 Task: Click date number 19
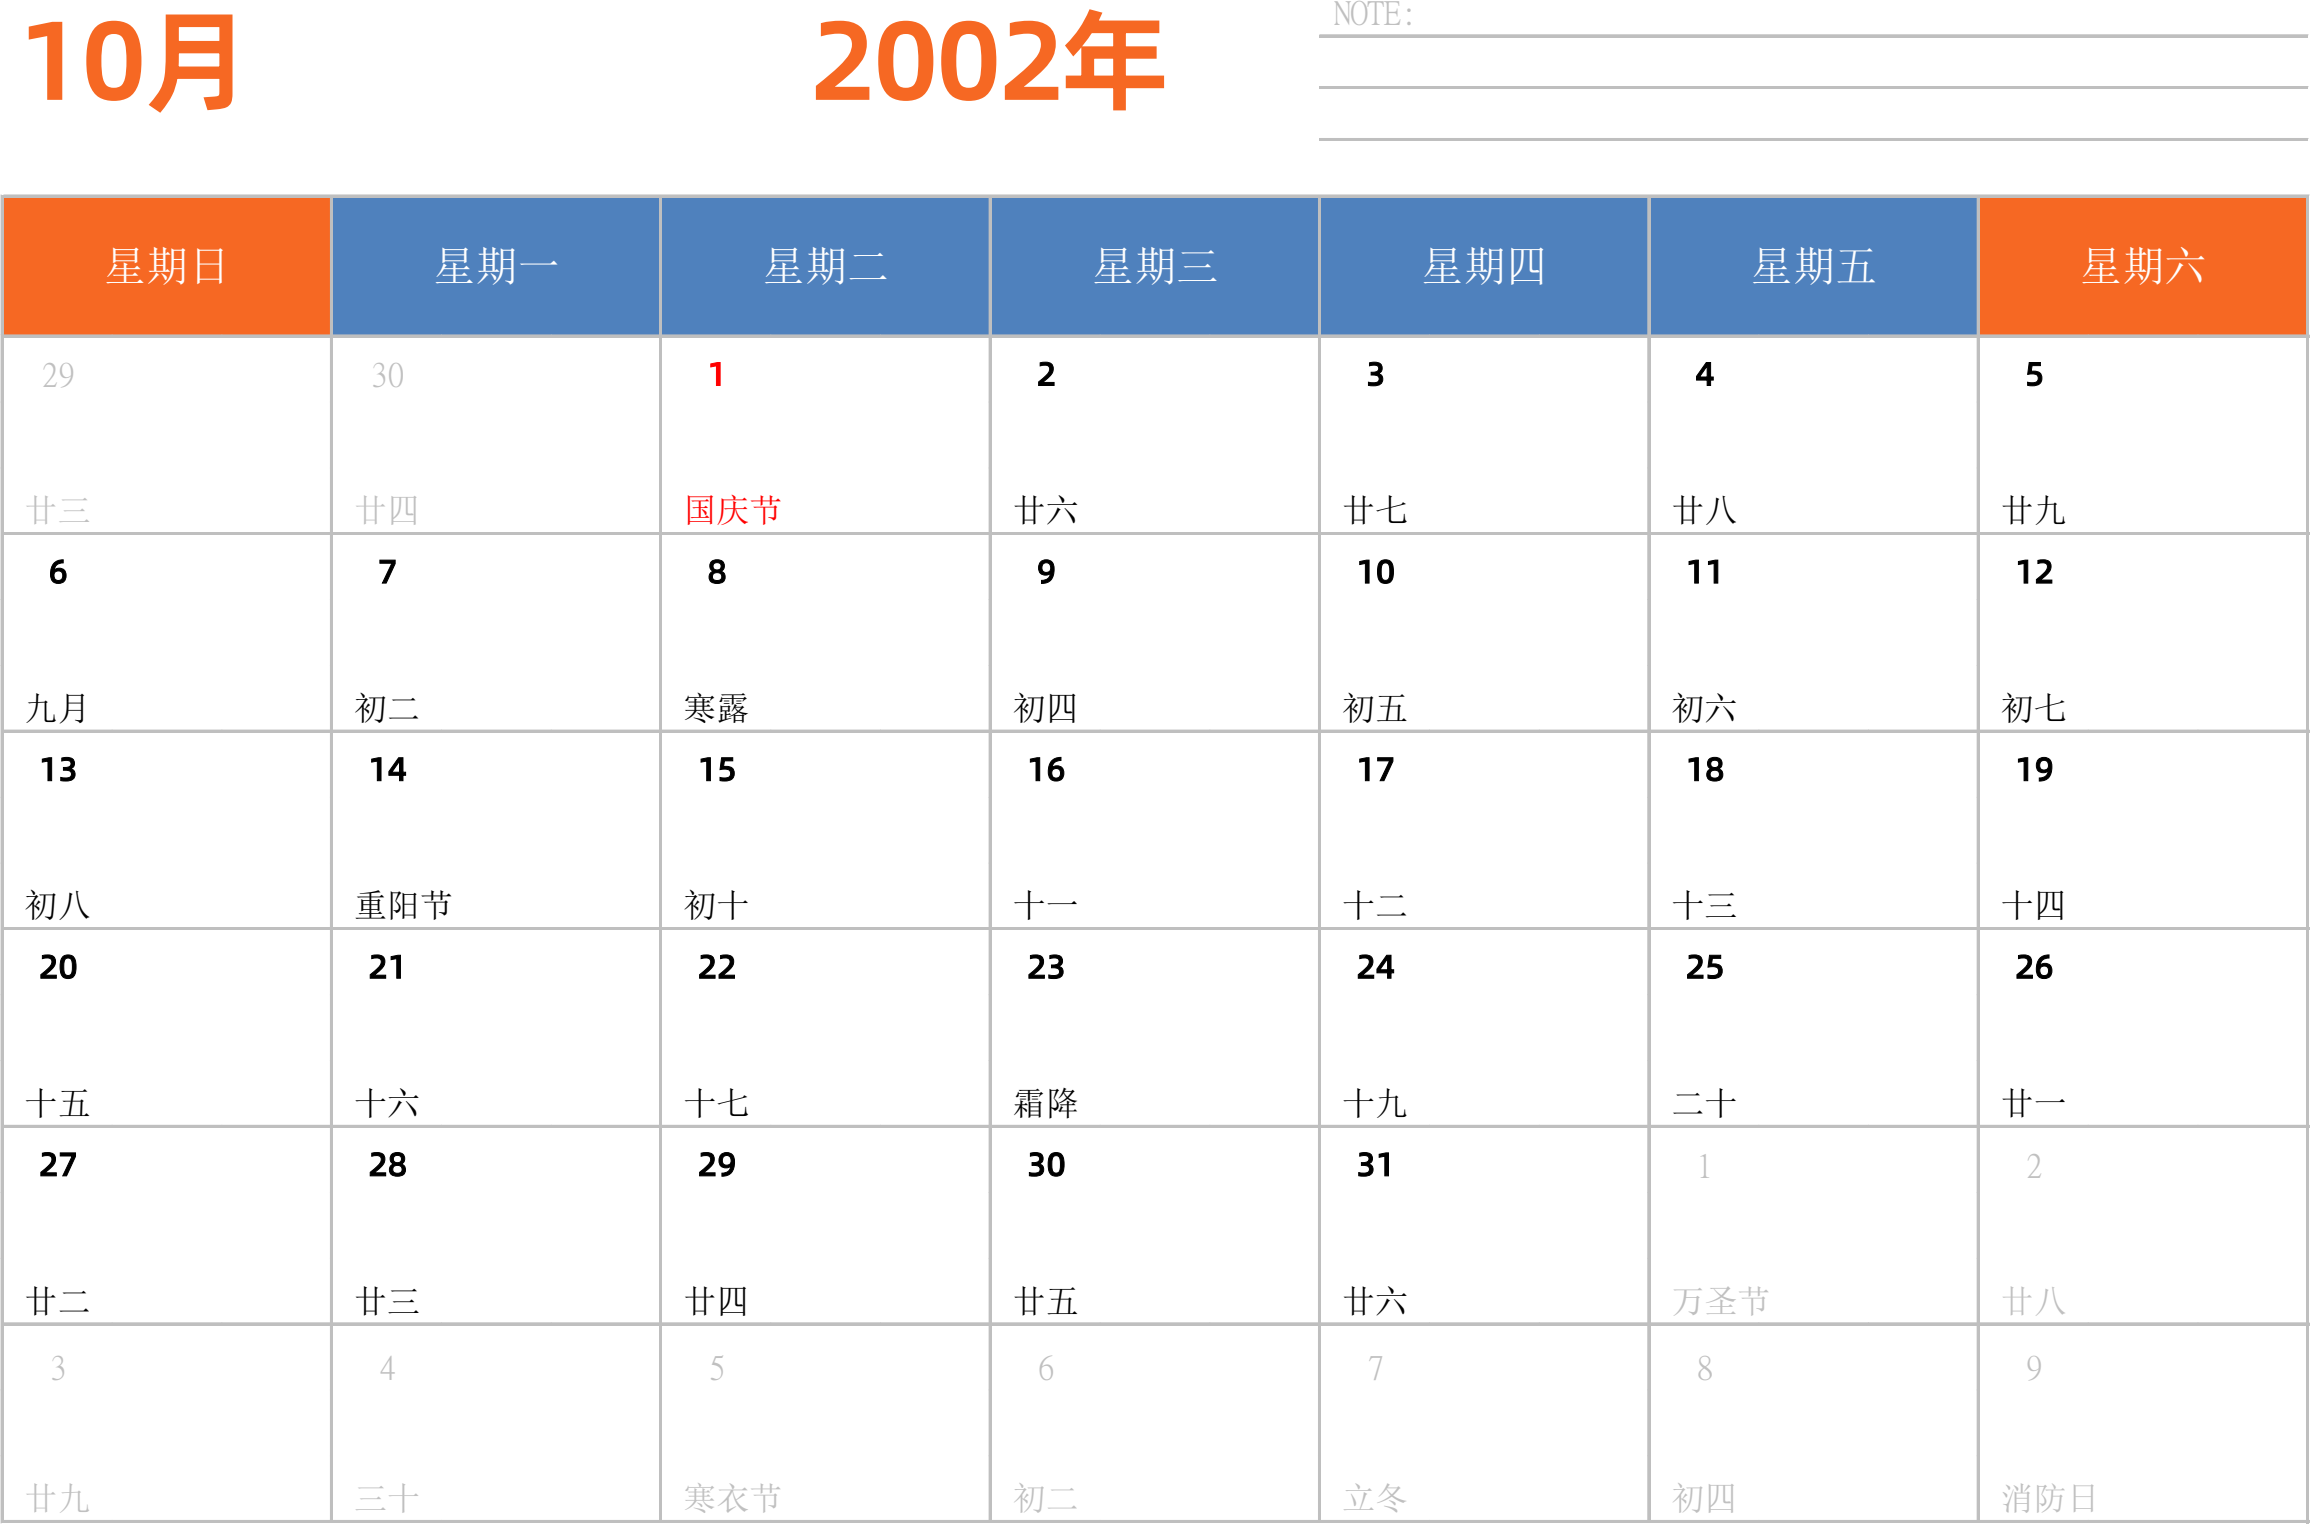pyautogui.click(x=2035, y=770)
